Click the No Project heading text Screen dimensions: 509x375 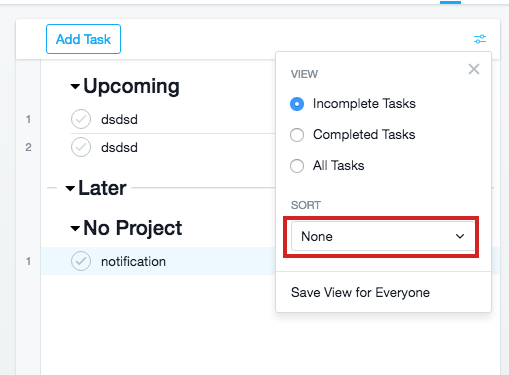[133, 228]
